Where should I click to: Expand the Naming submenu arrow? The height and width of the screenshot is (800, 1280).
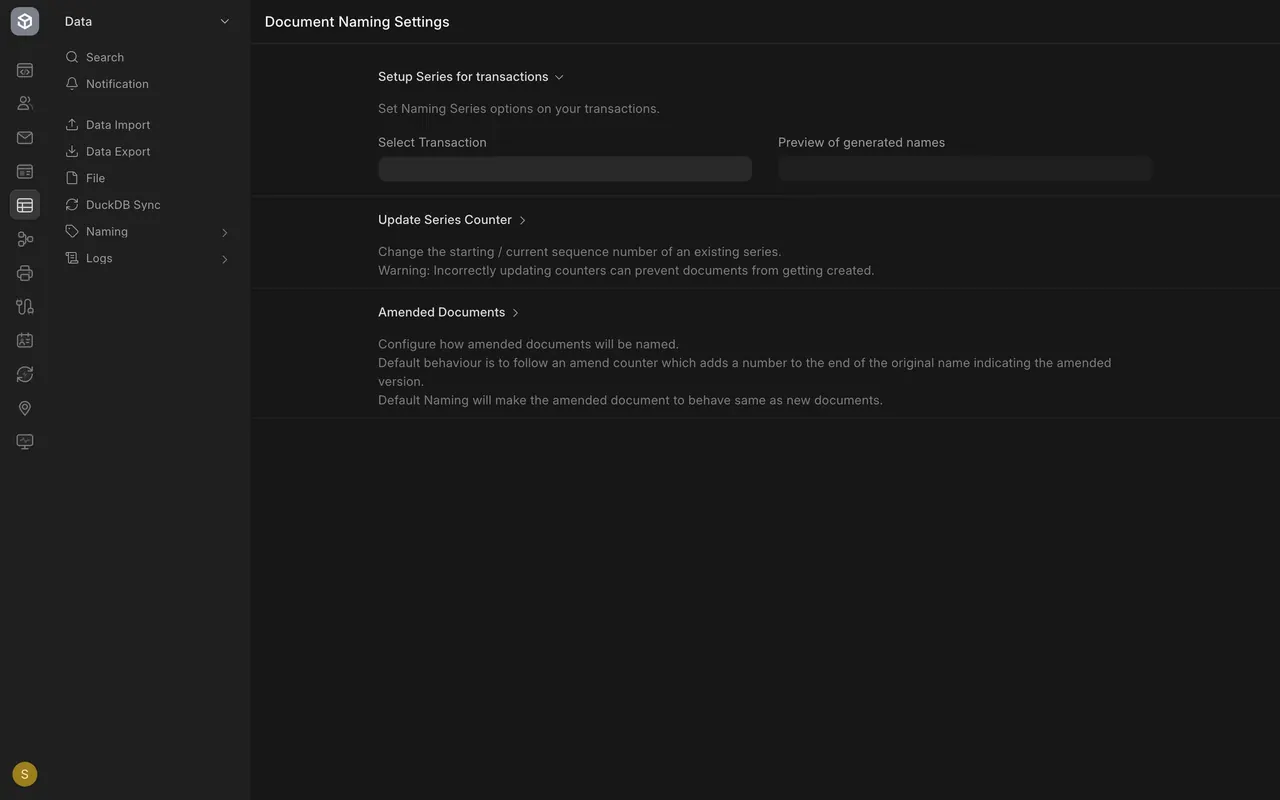coord(225,232)
